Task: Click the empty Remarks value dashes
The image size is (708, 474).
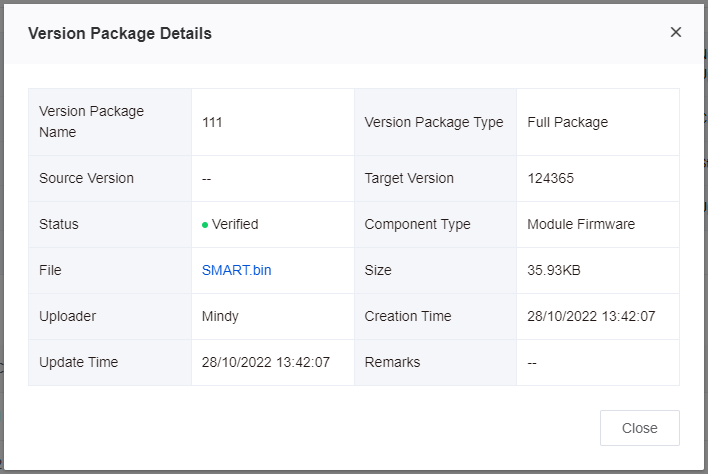Action: (x=532, y=363)
